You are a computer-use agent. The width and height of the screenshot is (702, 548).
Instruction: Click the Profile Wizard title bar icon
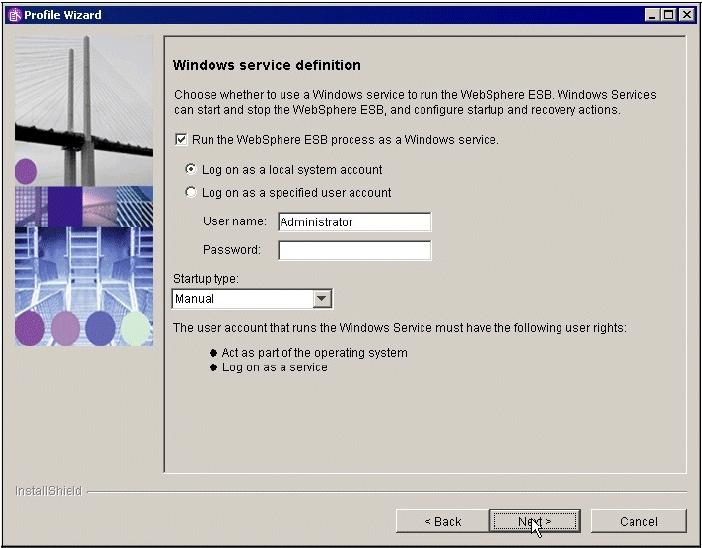click(x=15, y=15)
